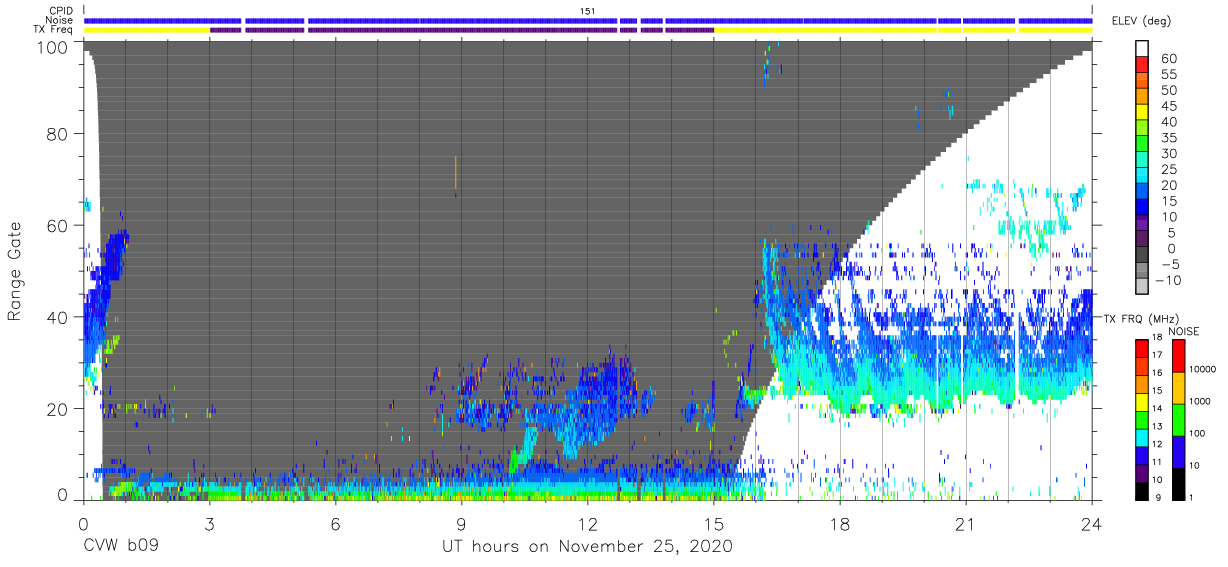Click the 80 tick on Range Gate axis

[x=60, y=134]
